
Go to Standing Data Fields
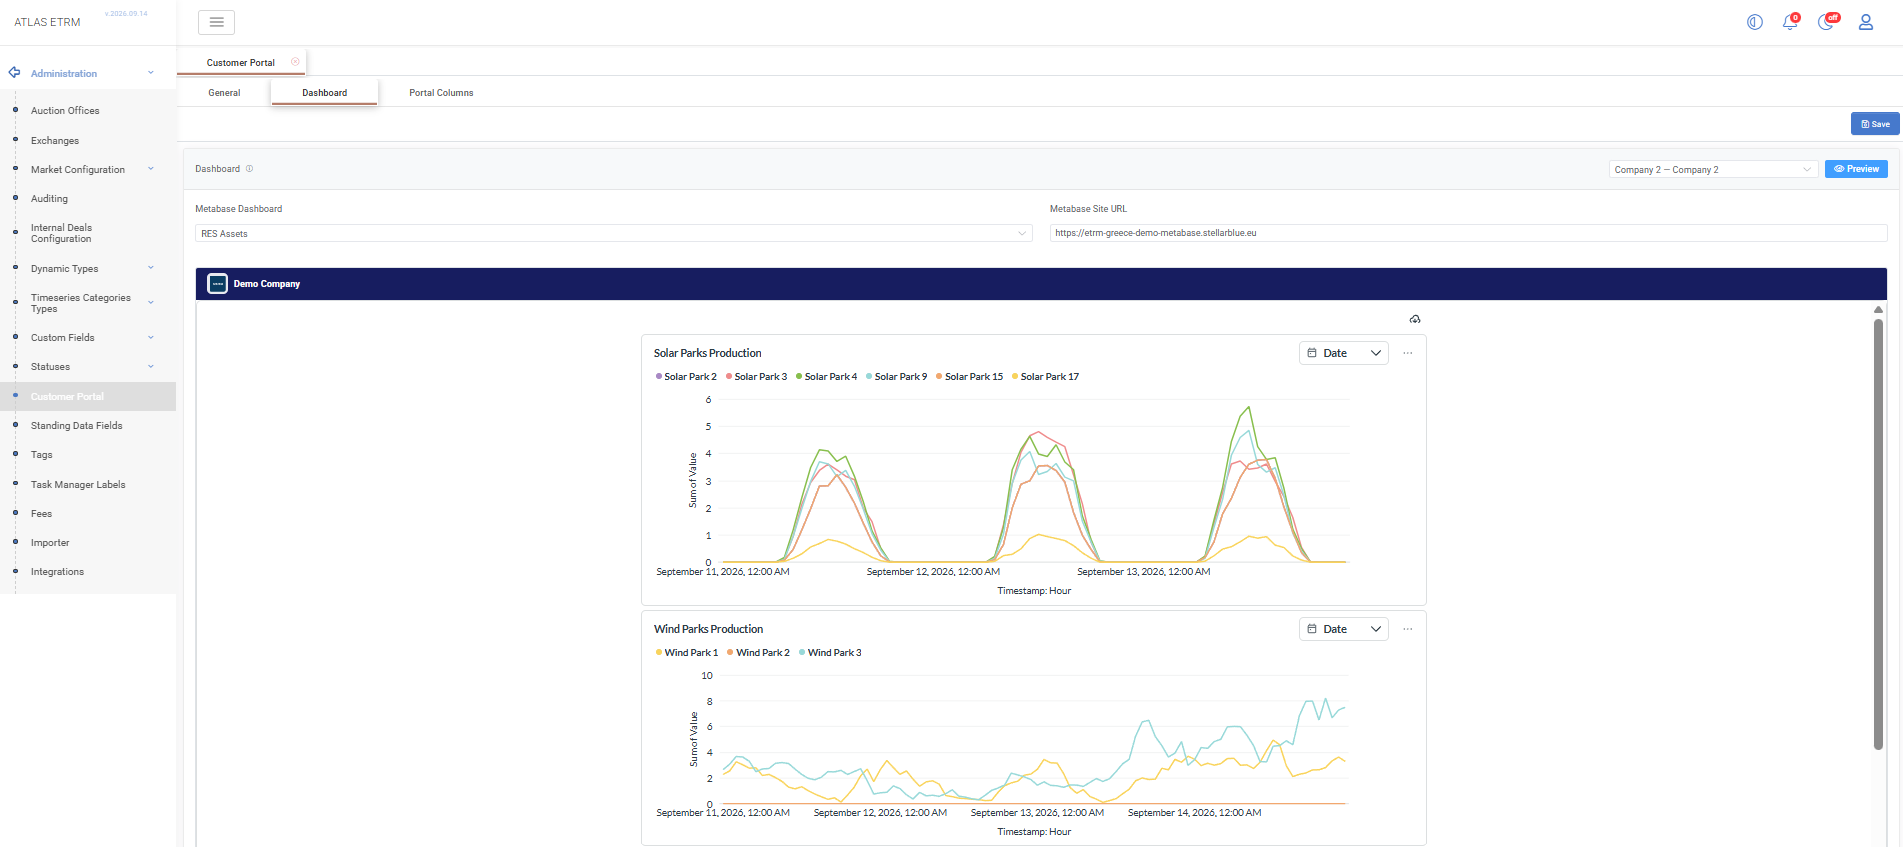(x=76, y=426)
